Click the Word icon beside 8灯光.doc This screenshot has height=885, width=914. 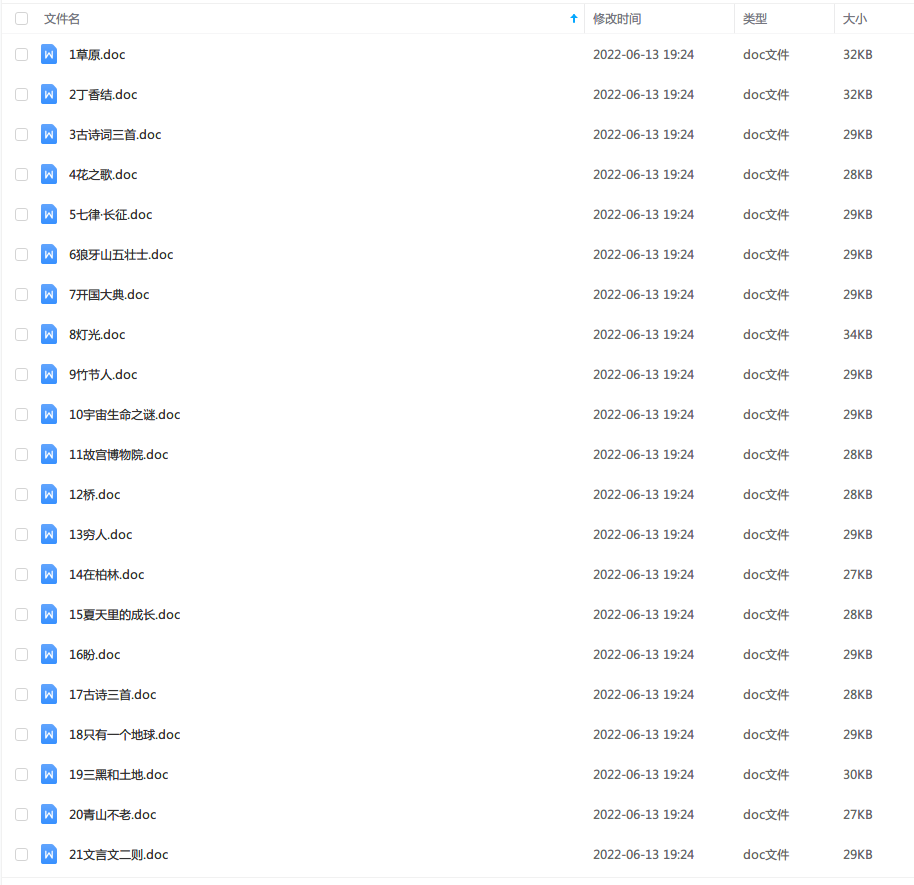[48, 334]
